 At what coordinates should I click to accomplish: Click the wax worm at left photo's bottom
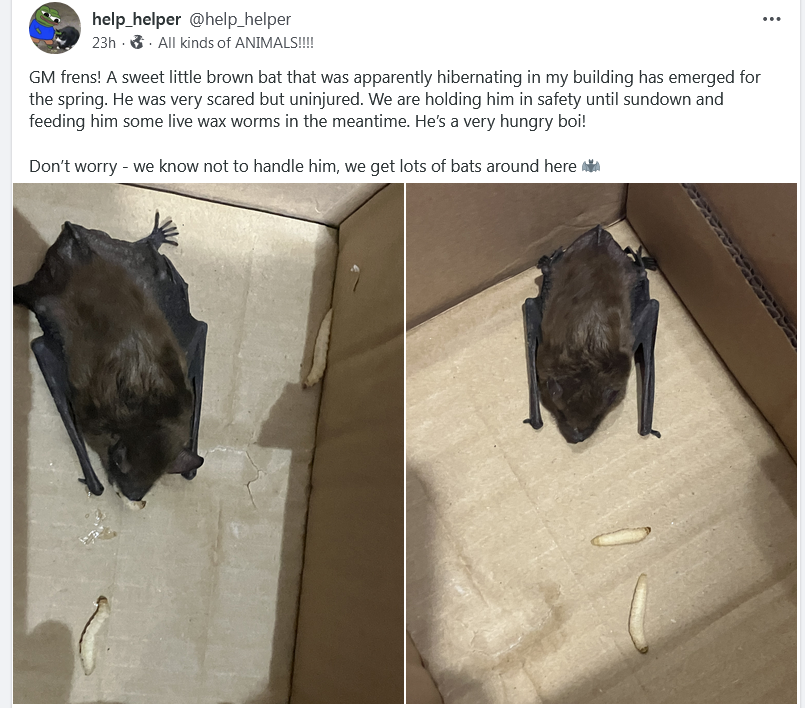[x=94, y=635]
